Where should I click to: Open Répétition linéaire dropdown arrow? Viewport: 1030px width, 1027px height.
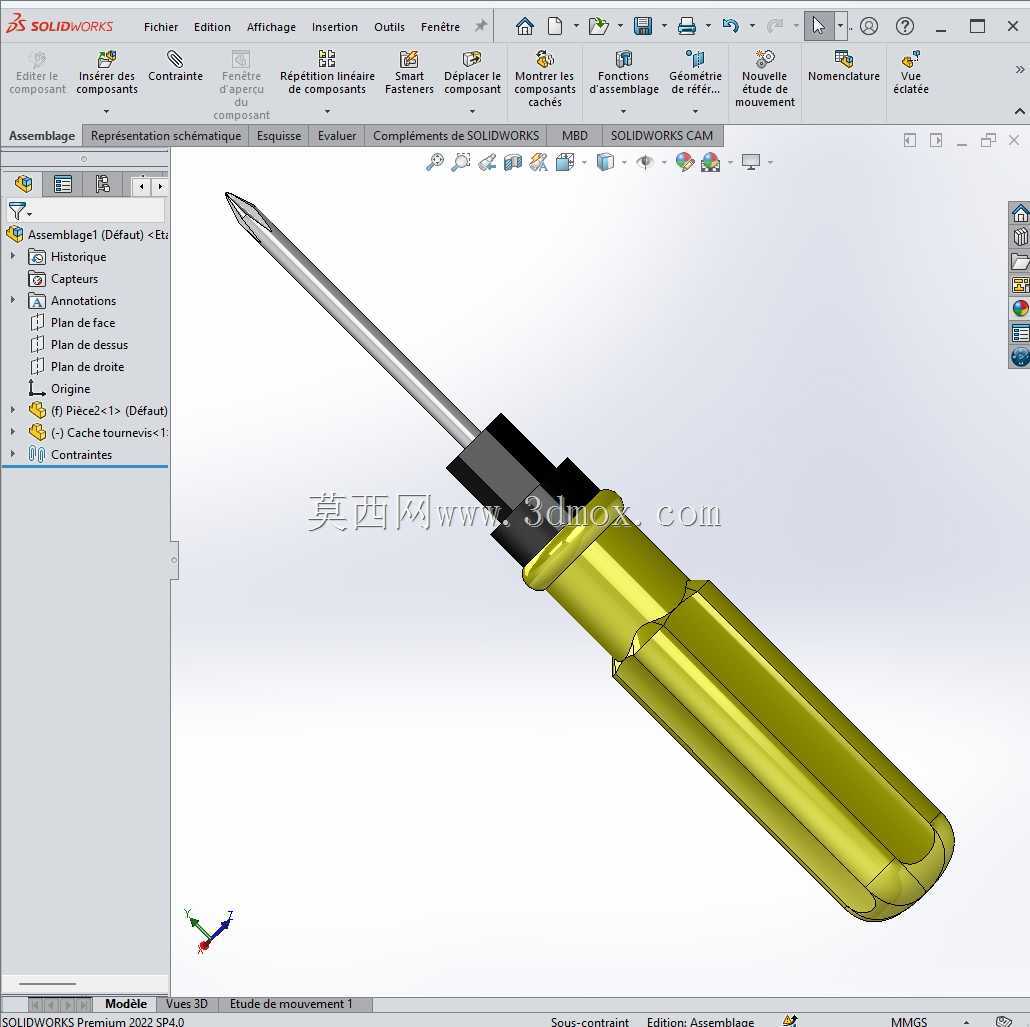click(327, 112)
